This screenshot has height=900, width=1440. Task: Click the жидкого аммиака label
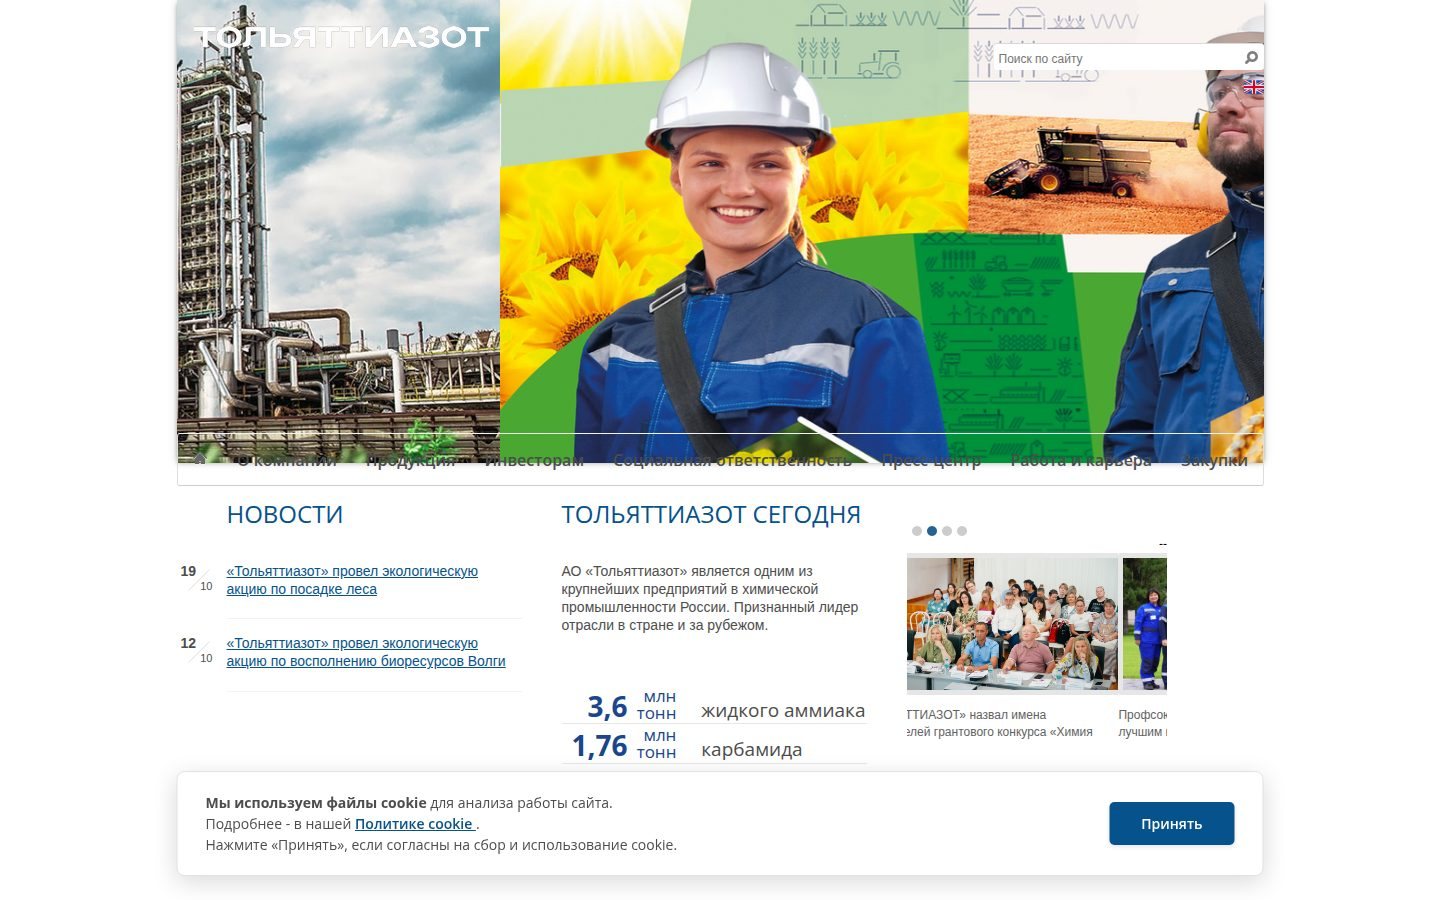click(783, 711)
